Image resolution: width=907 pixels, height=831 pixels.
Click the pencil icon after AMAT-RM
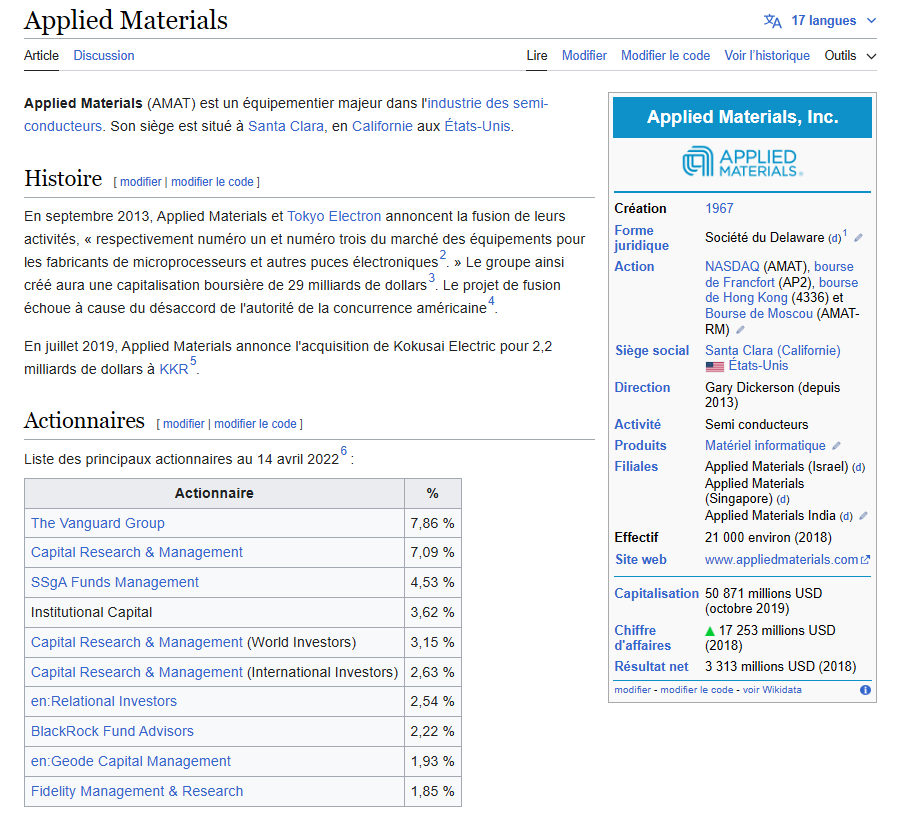coord(740,330)
